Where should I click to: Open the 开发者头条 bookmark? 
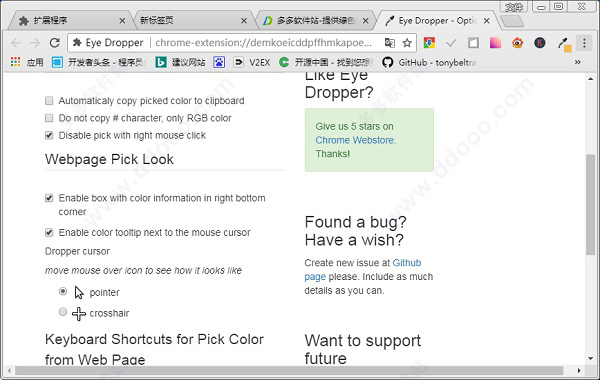pos(99,62)
